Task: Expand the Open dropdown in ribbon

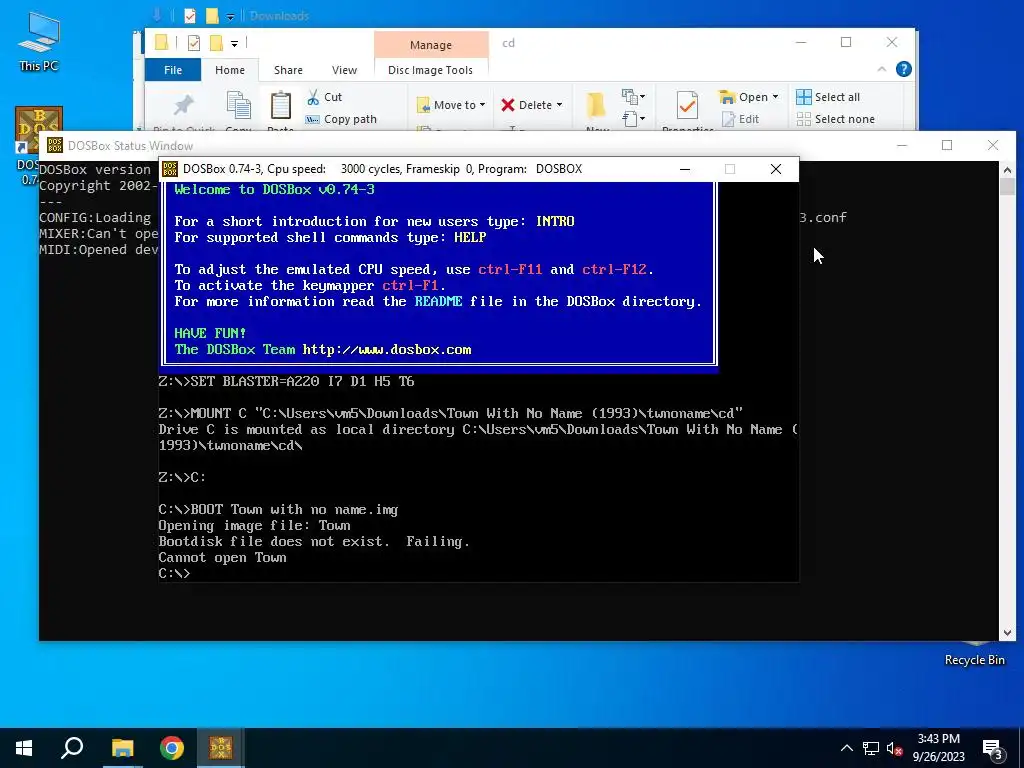Action: point(775,97)
